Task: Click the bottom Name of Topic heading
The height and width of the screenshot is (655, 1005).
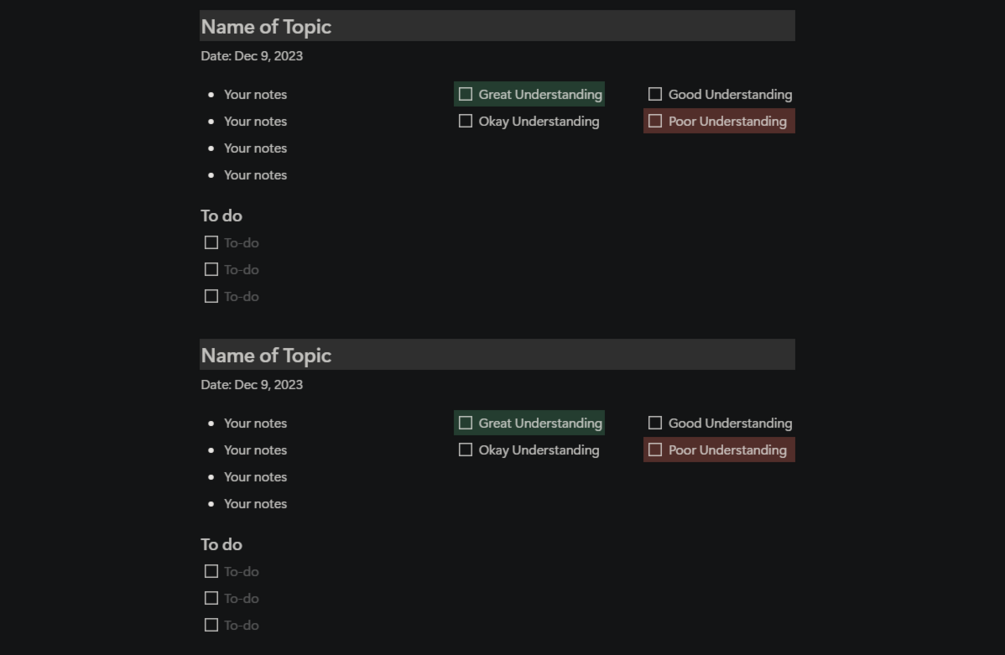Action: pos(266,355)
